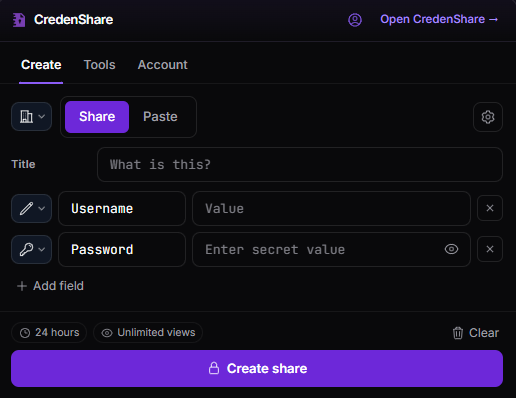This screenshot has width=516, height=398.
Task: Clear the form with trash button
Action: (476, 333)
